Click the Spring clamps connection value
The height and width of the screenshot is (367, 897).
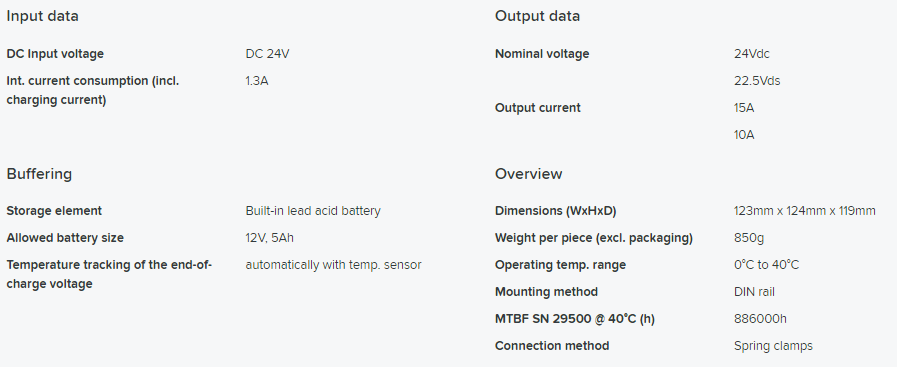[773, 346]
